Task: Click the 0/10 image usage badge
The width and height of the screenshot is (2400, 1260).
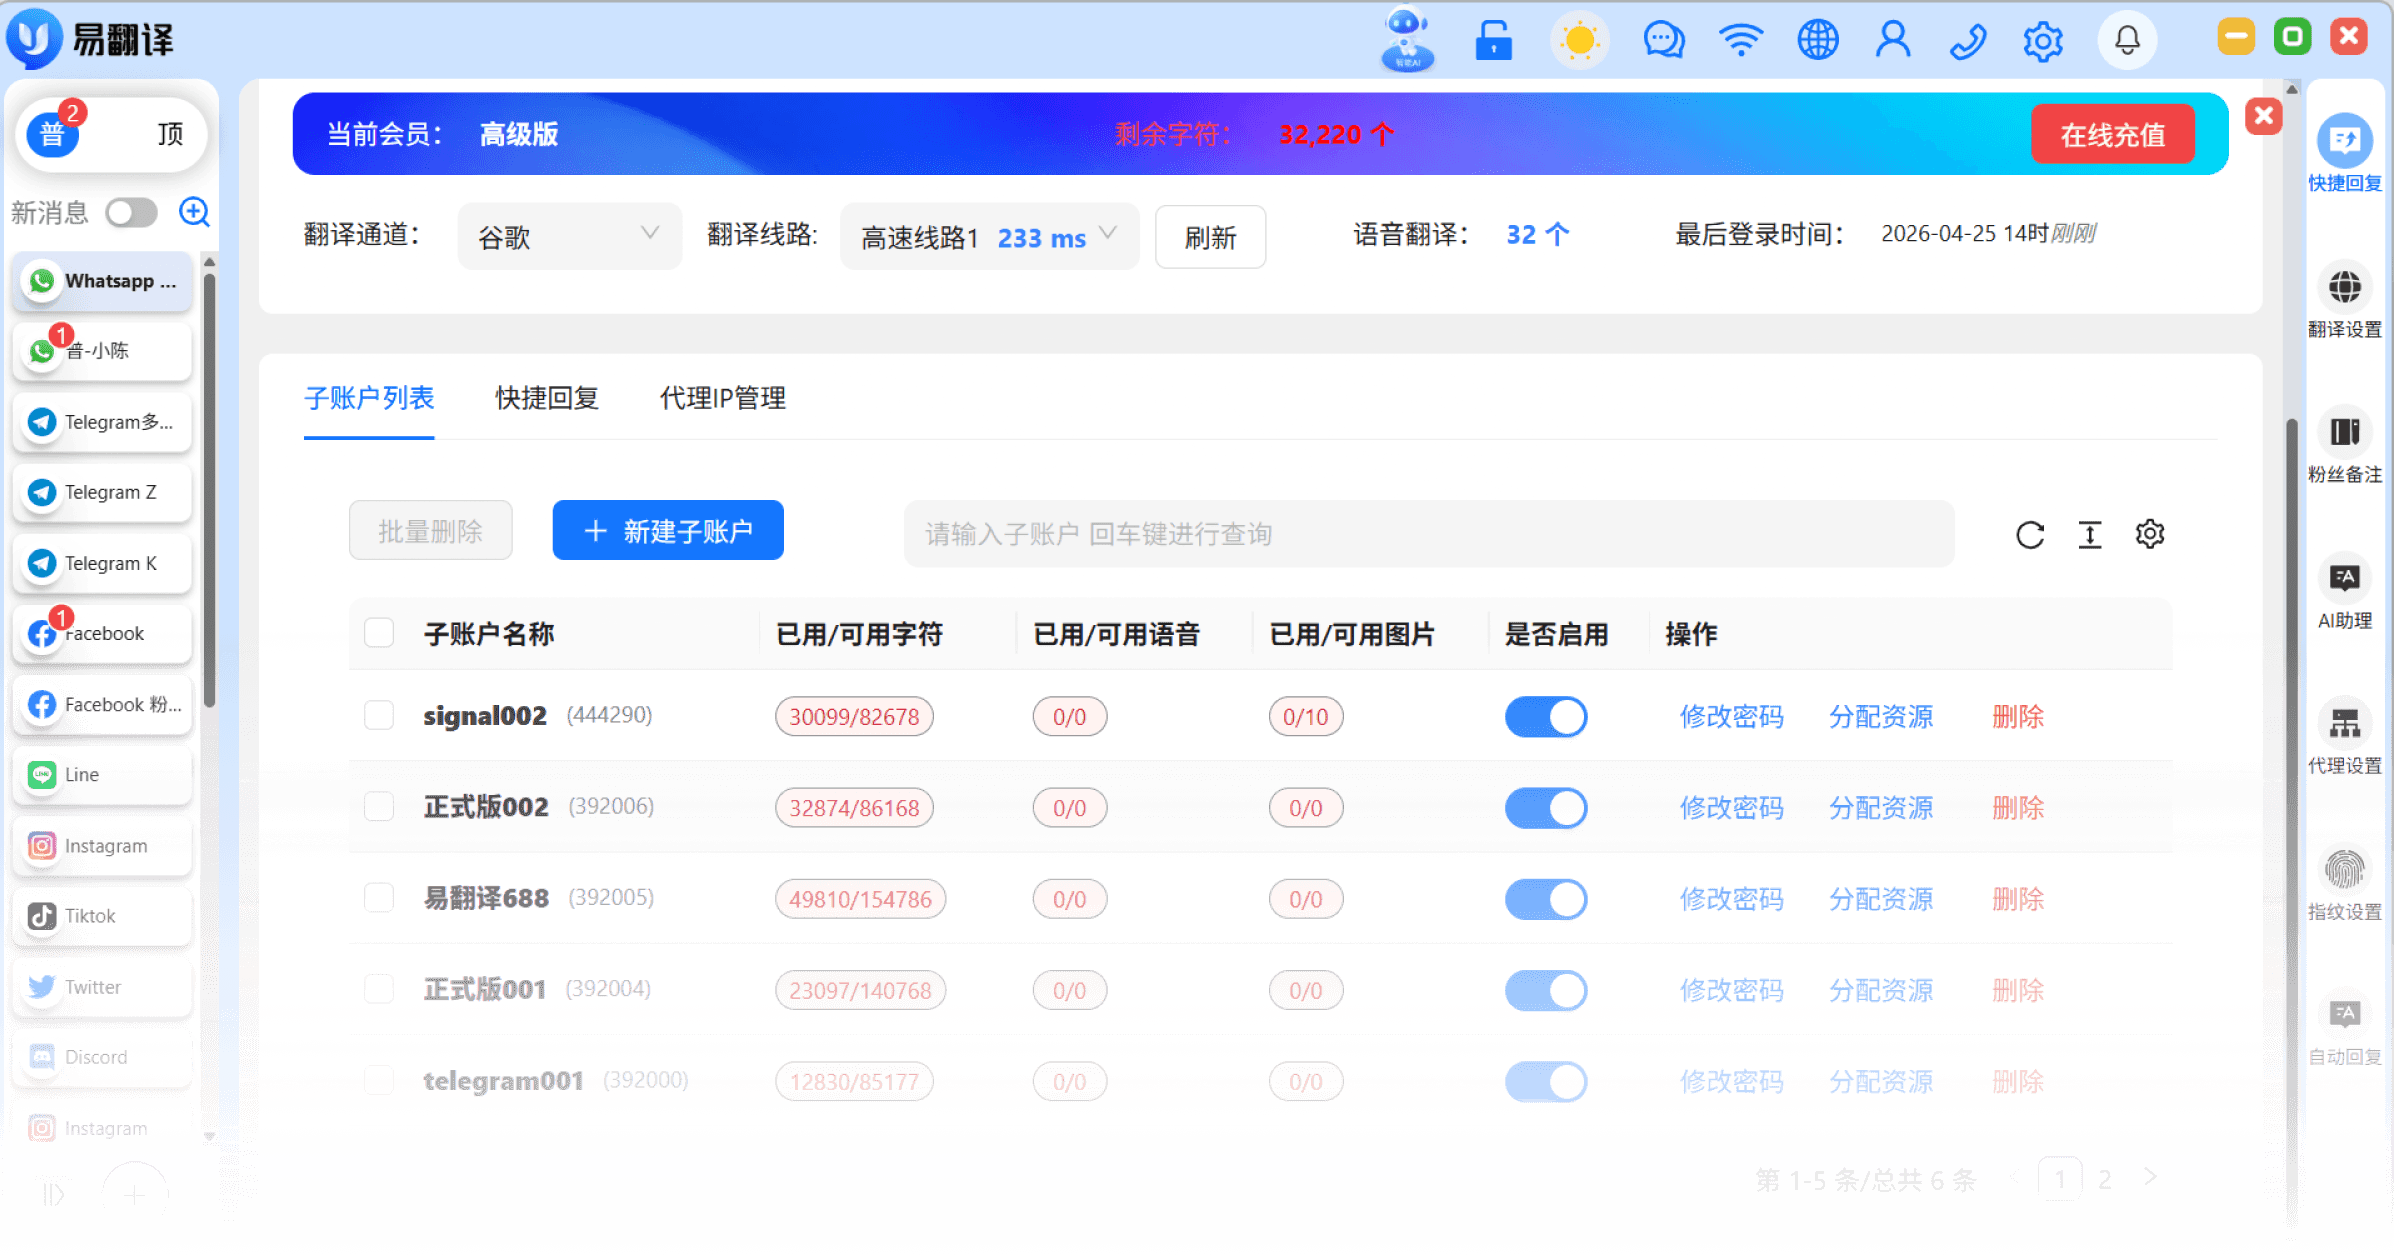Action: click(1305, 717)
